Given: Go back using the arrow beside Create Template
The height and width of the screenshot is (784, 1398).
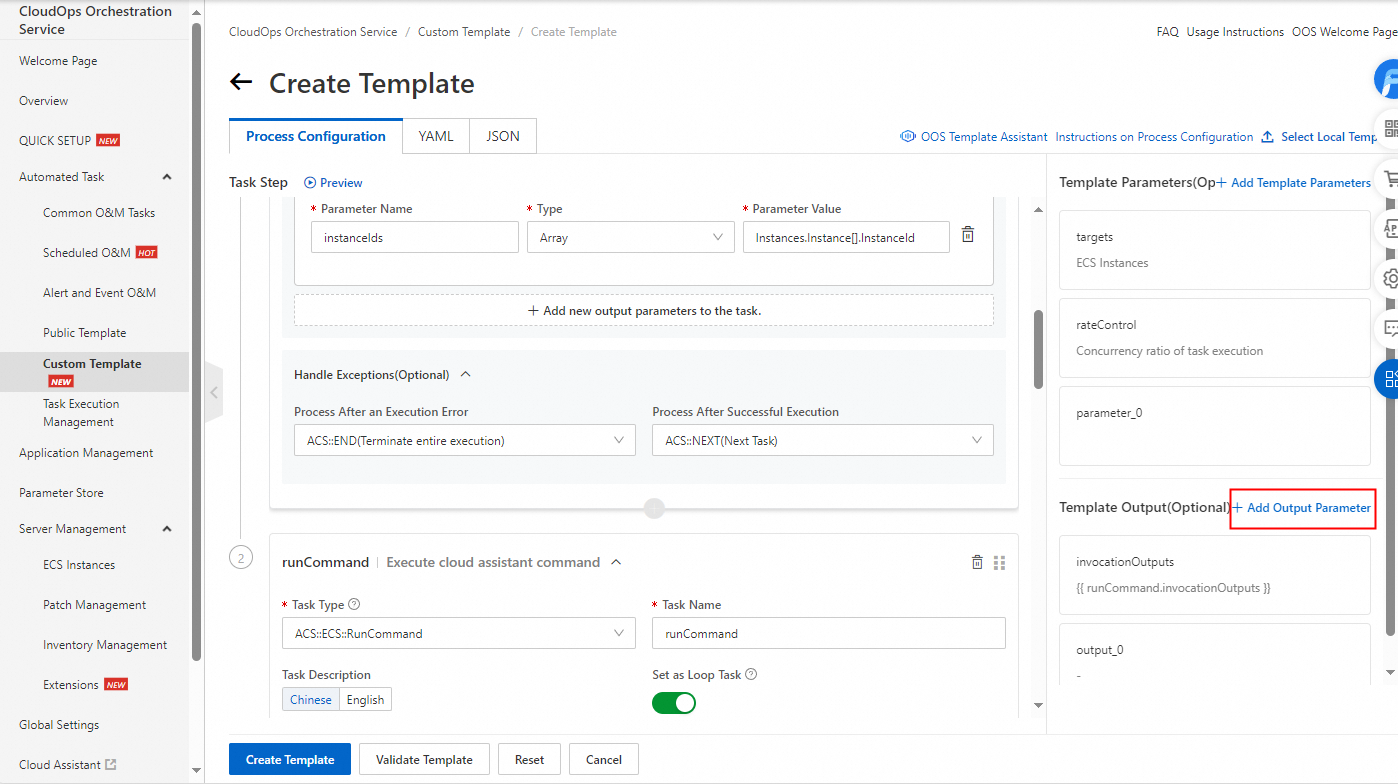Looking at the screenshot, I should click(x=241, y=82).
